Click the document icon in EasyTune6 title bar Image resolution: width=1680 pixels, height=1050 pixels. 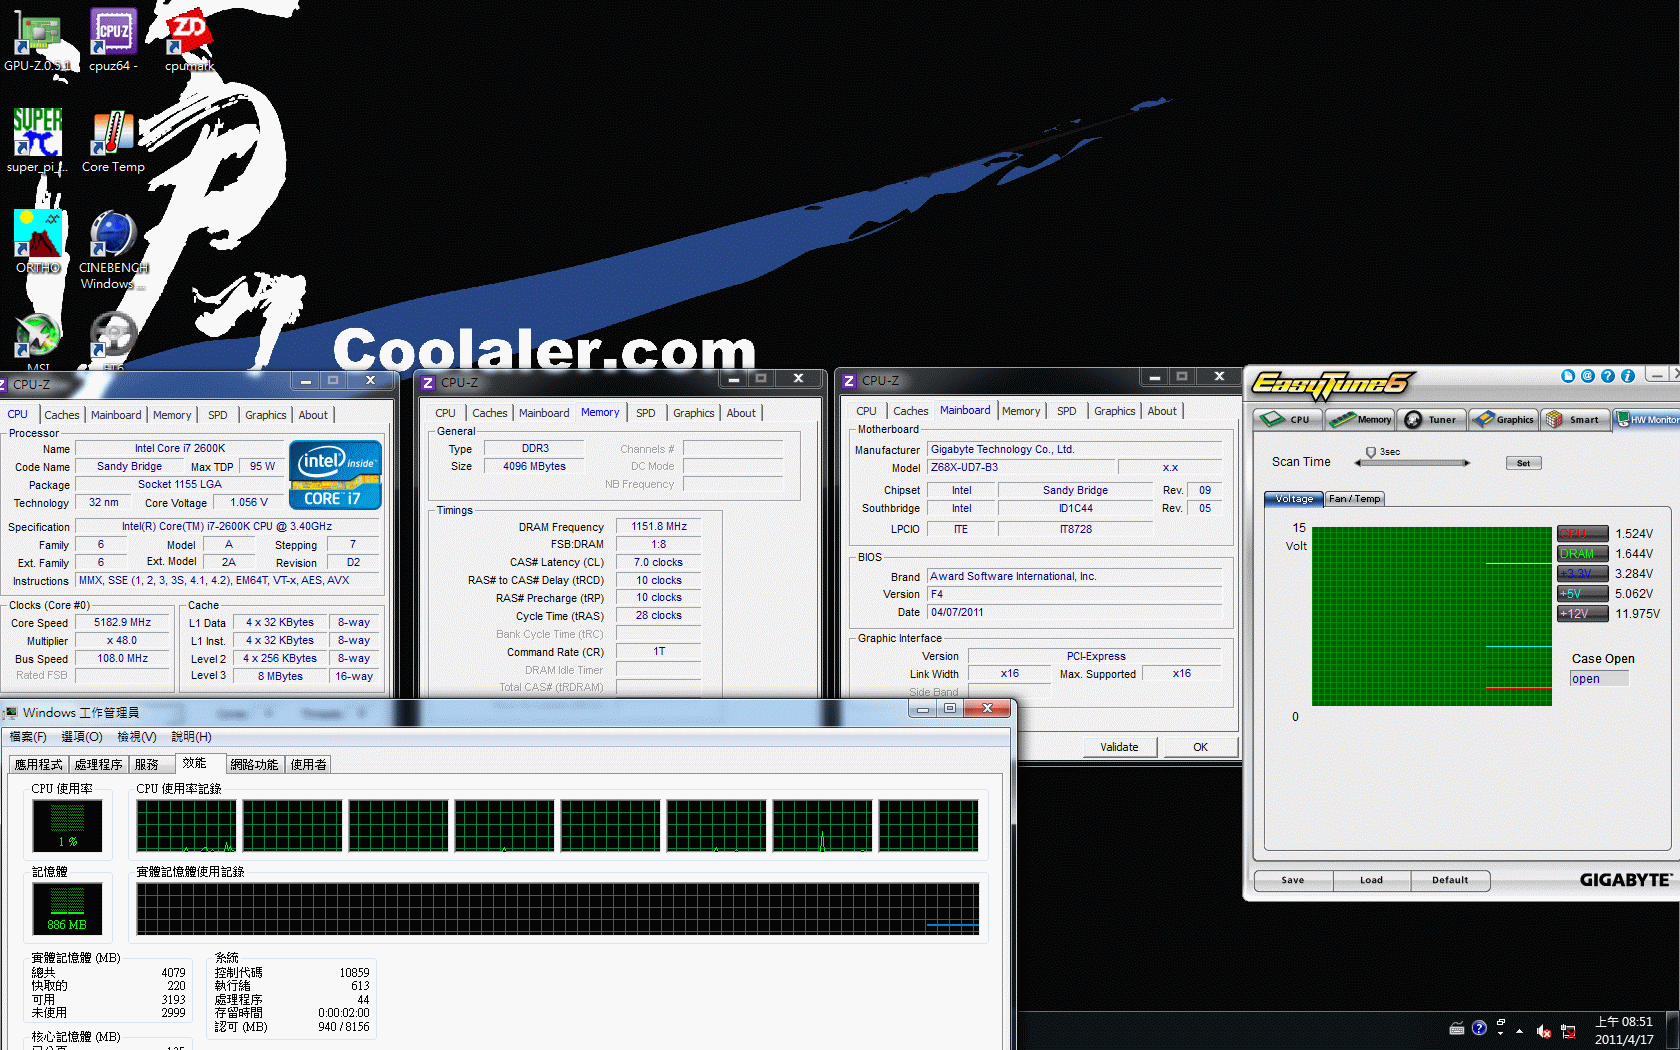tap(1567, 376)
